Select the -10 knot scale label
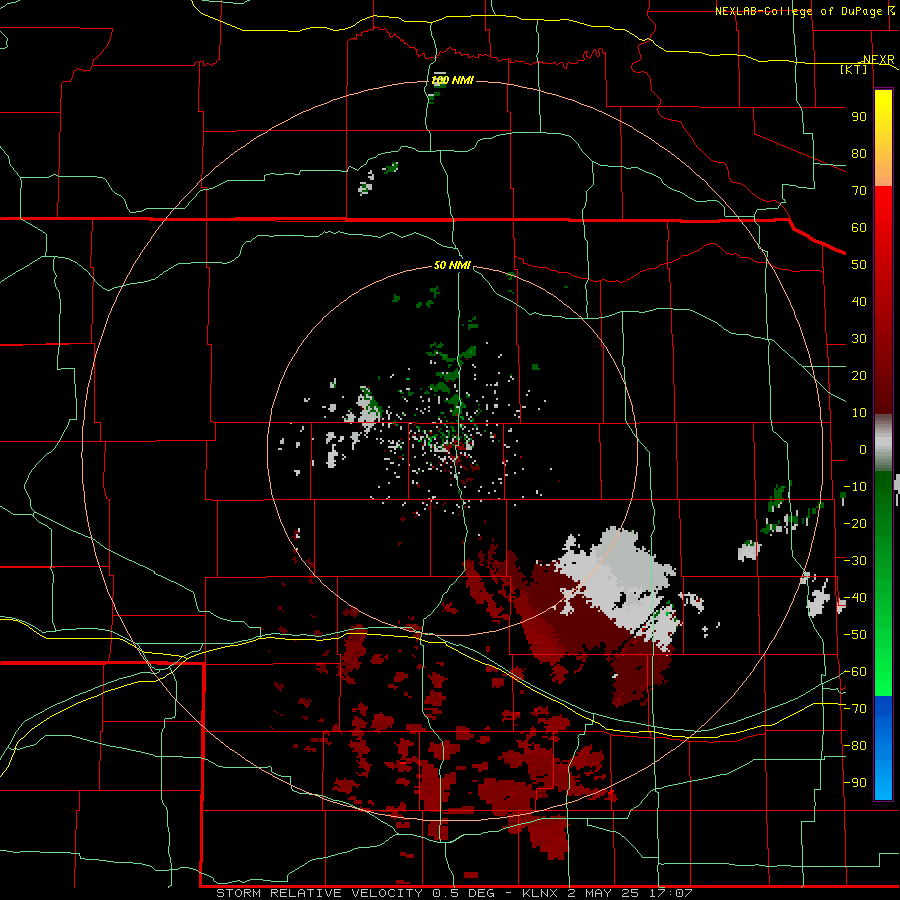Viewport: 900px width, 900px height. coord(855,487)
